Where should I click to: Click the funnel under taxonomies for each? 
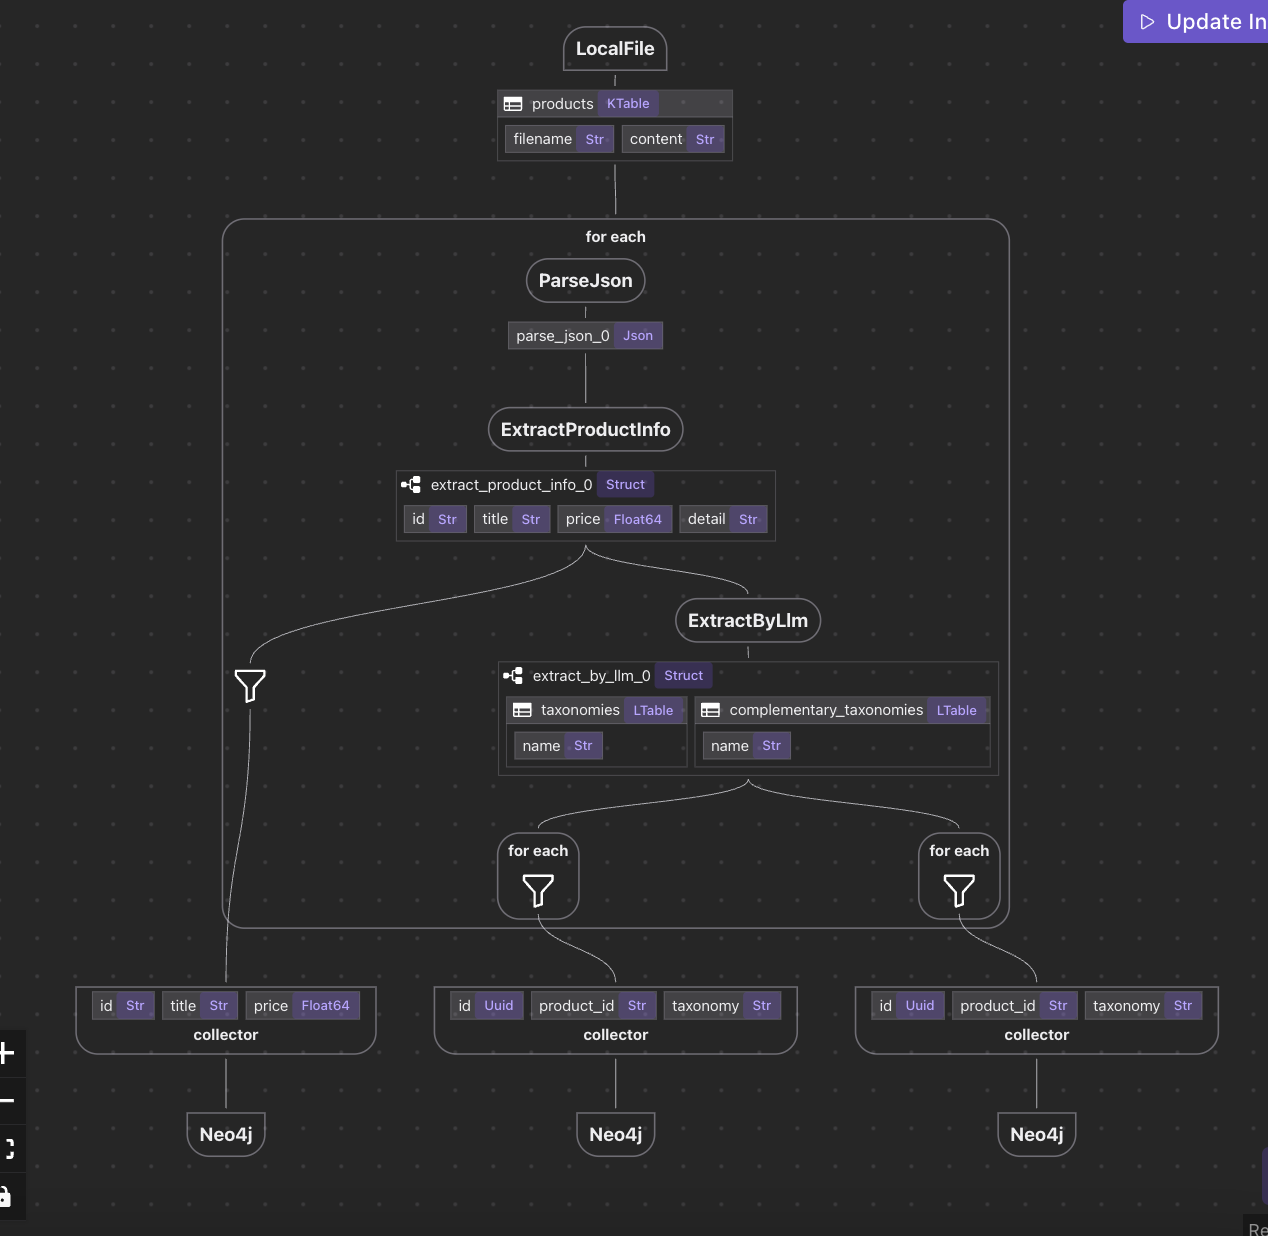pyautogui.click(x=538, y=890)
